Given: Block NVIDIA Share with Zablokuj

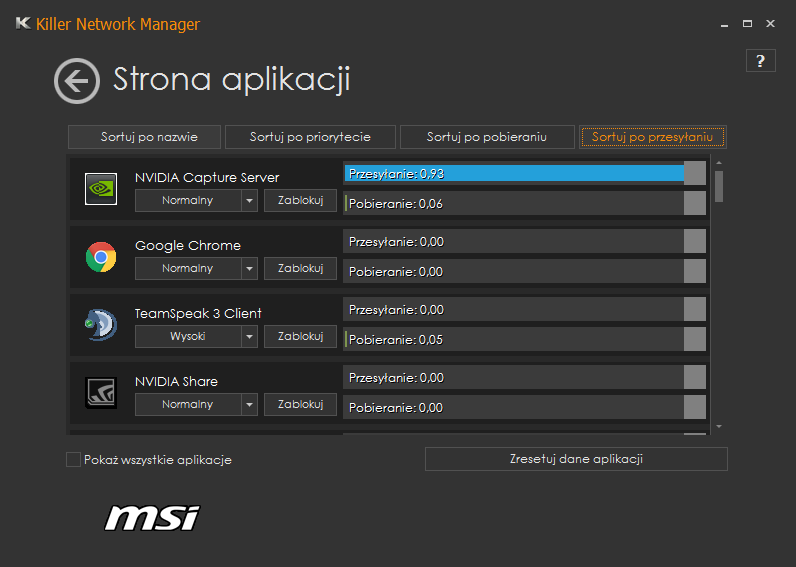Looking at the screenshot, I should [x=301, y=405].
